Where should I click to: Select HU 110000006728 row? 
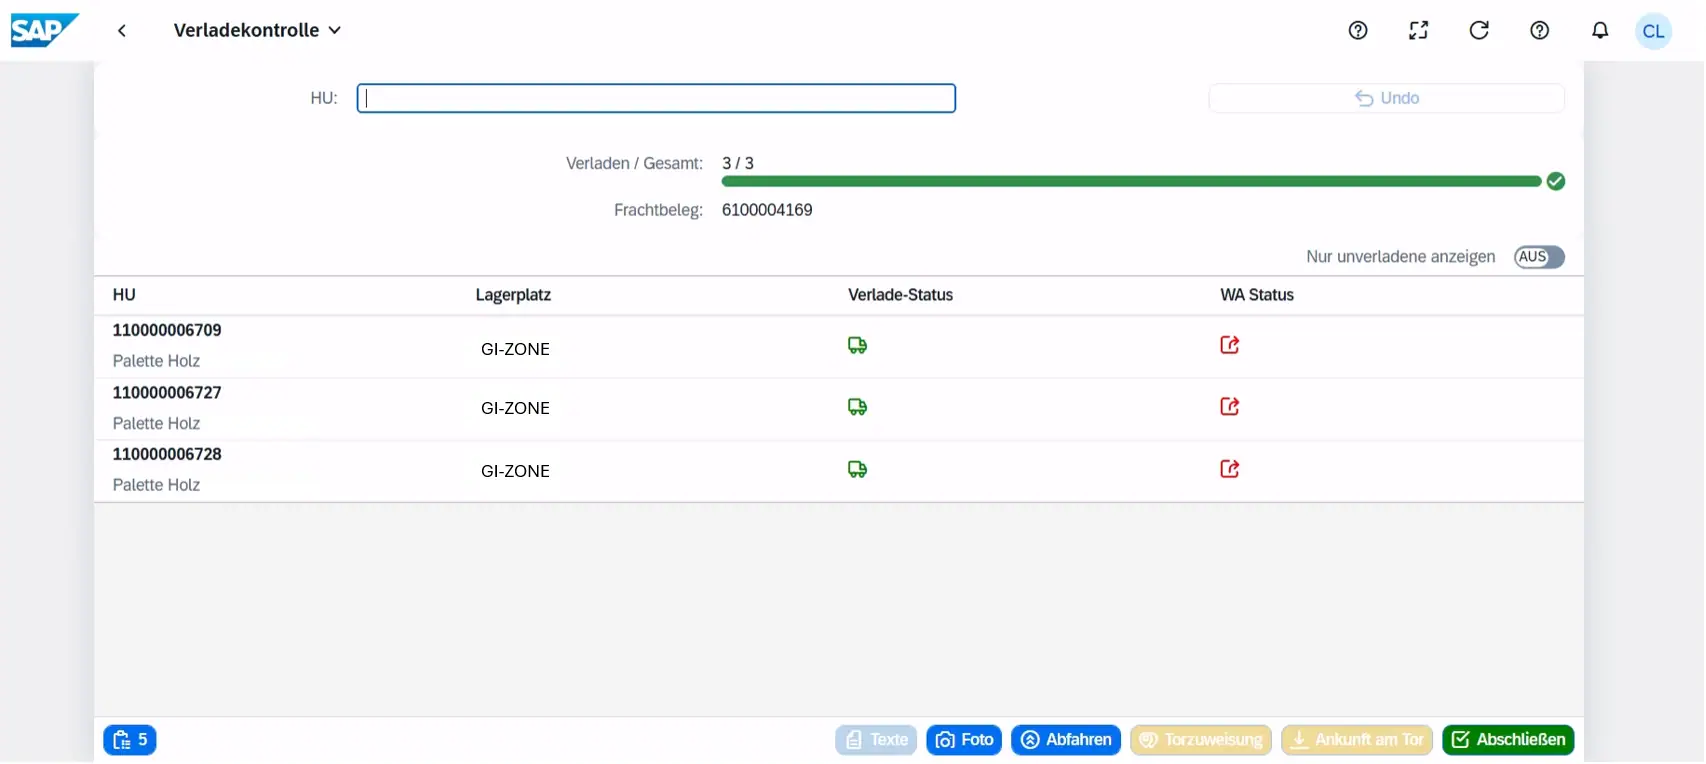(x=839, y=471)
